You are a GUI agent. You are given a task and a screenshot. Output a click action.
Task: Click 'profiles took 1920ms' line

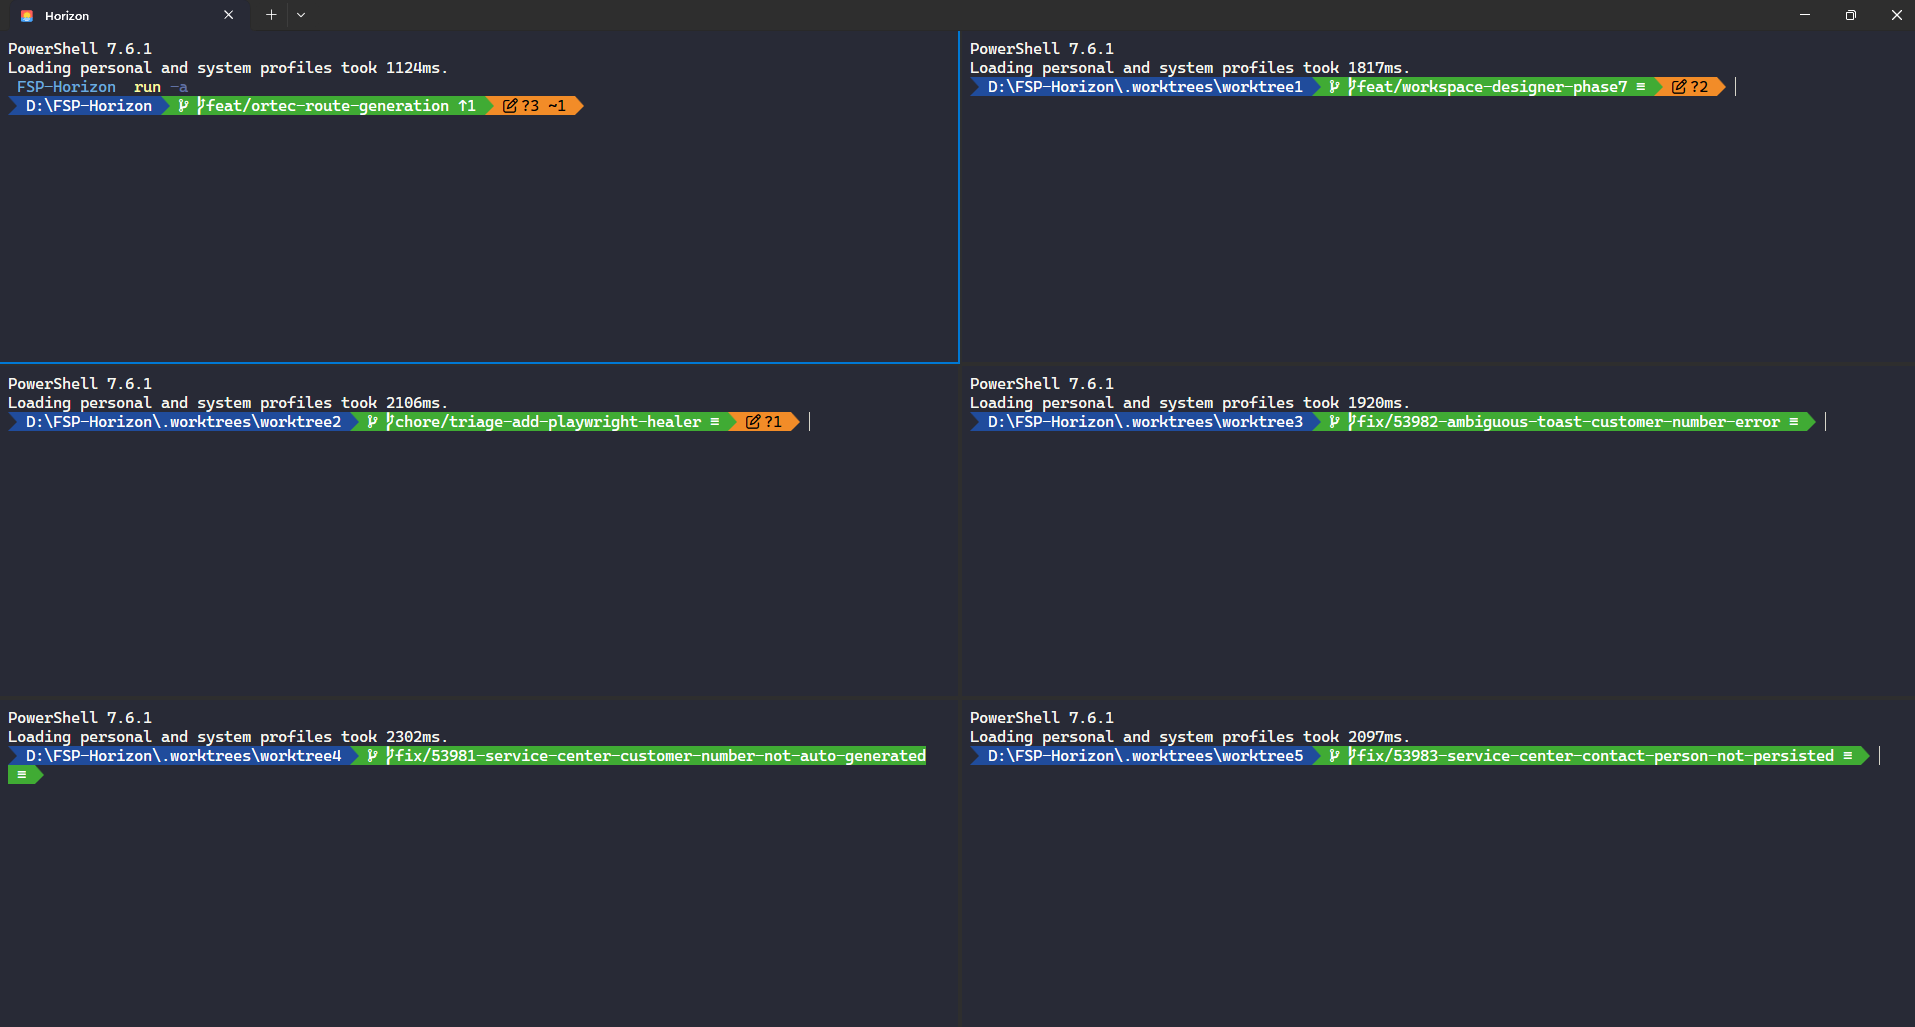[x=1189, y=403]
